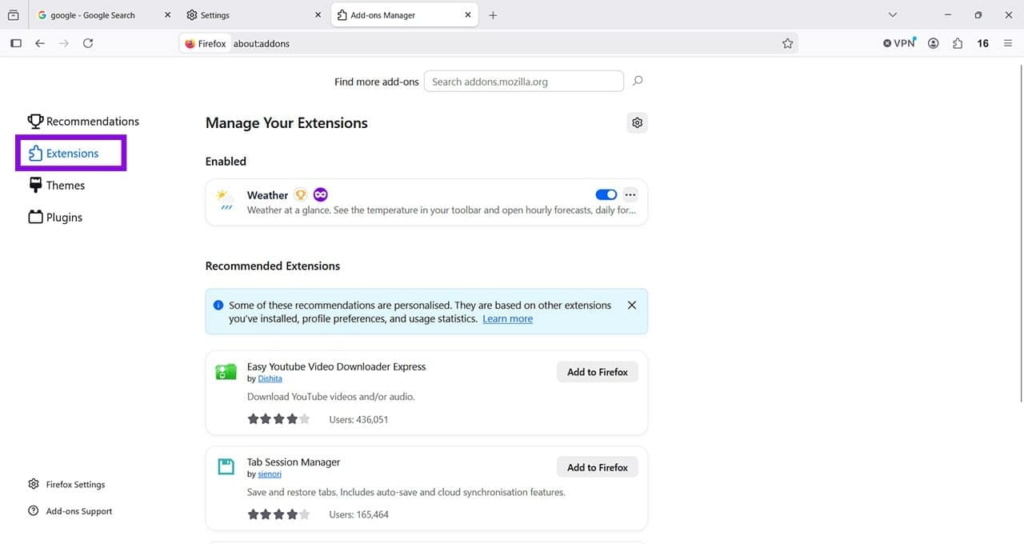The width and height of the screenshot is (1024, 544).
Task: Open a new tab with plus button
Action: [492, 15]
